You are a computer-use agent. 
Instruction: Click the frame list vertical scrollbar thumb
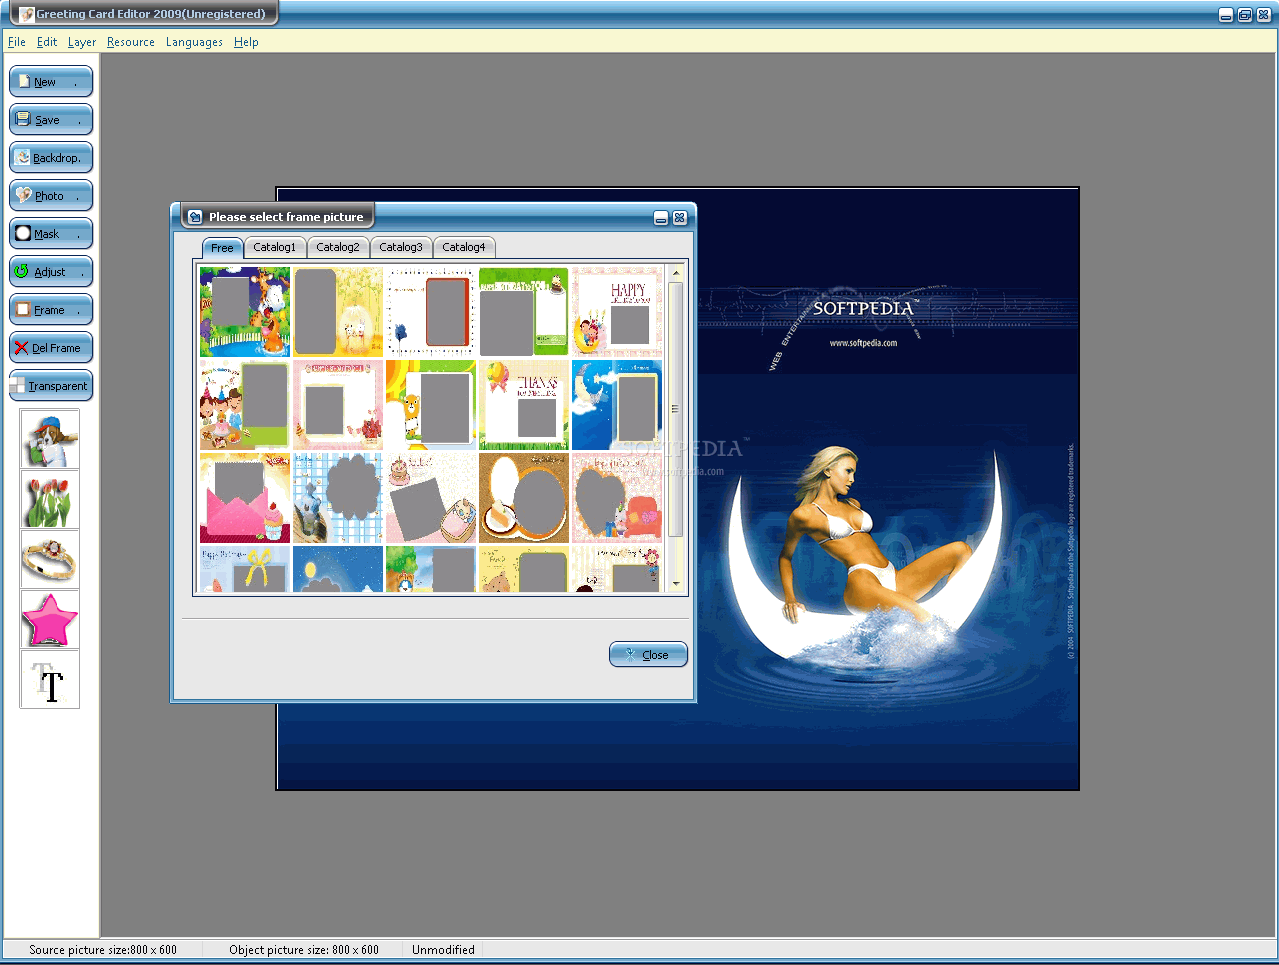tap(676, 408)
